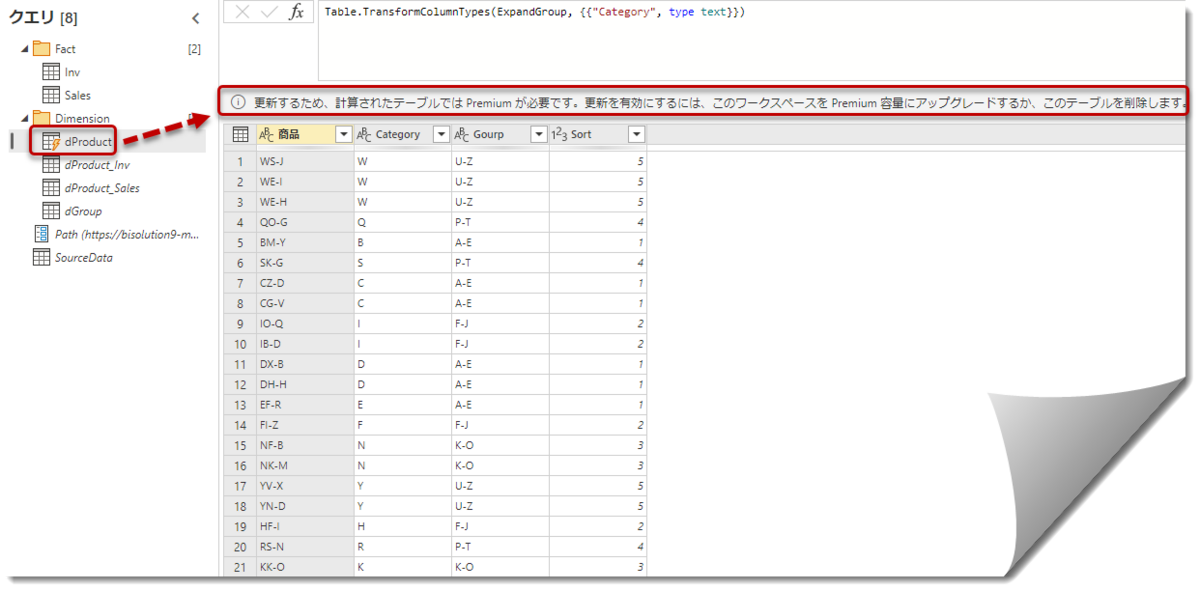
Task: Select the cell IO-Q
Action: (x=304, y=323)
